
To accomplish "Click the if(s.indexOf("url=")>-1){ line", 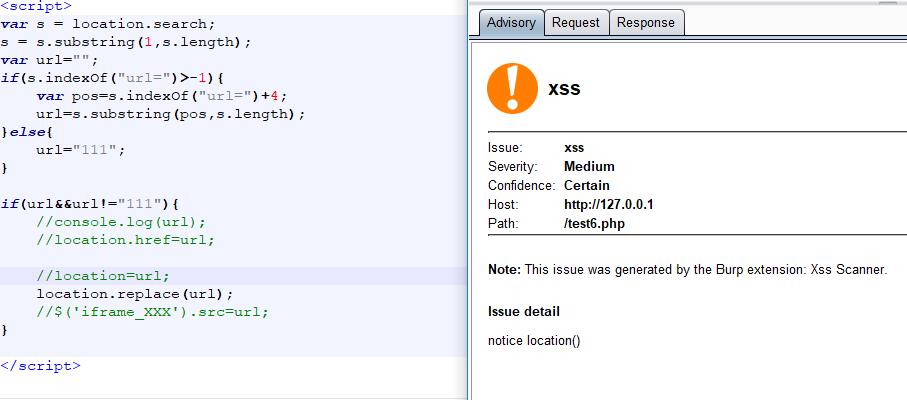I will coord(112,78).
